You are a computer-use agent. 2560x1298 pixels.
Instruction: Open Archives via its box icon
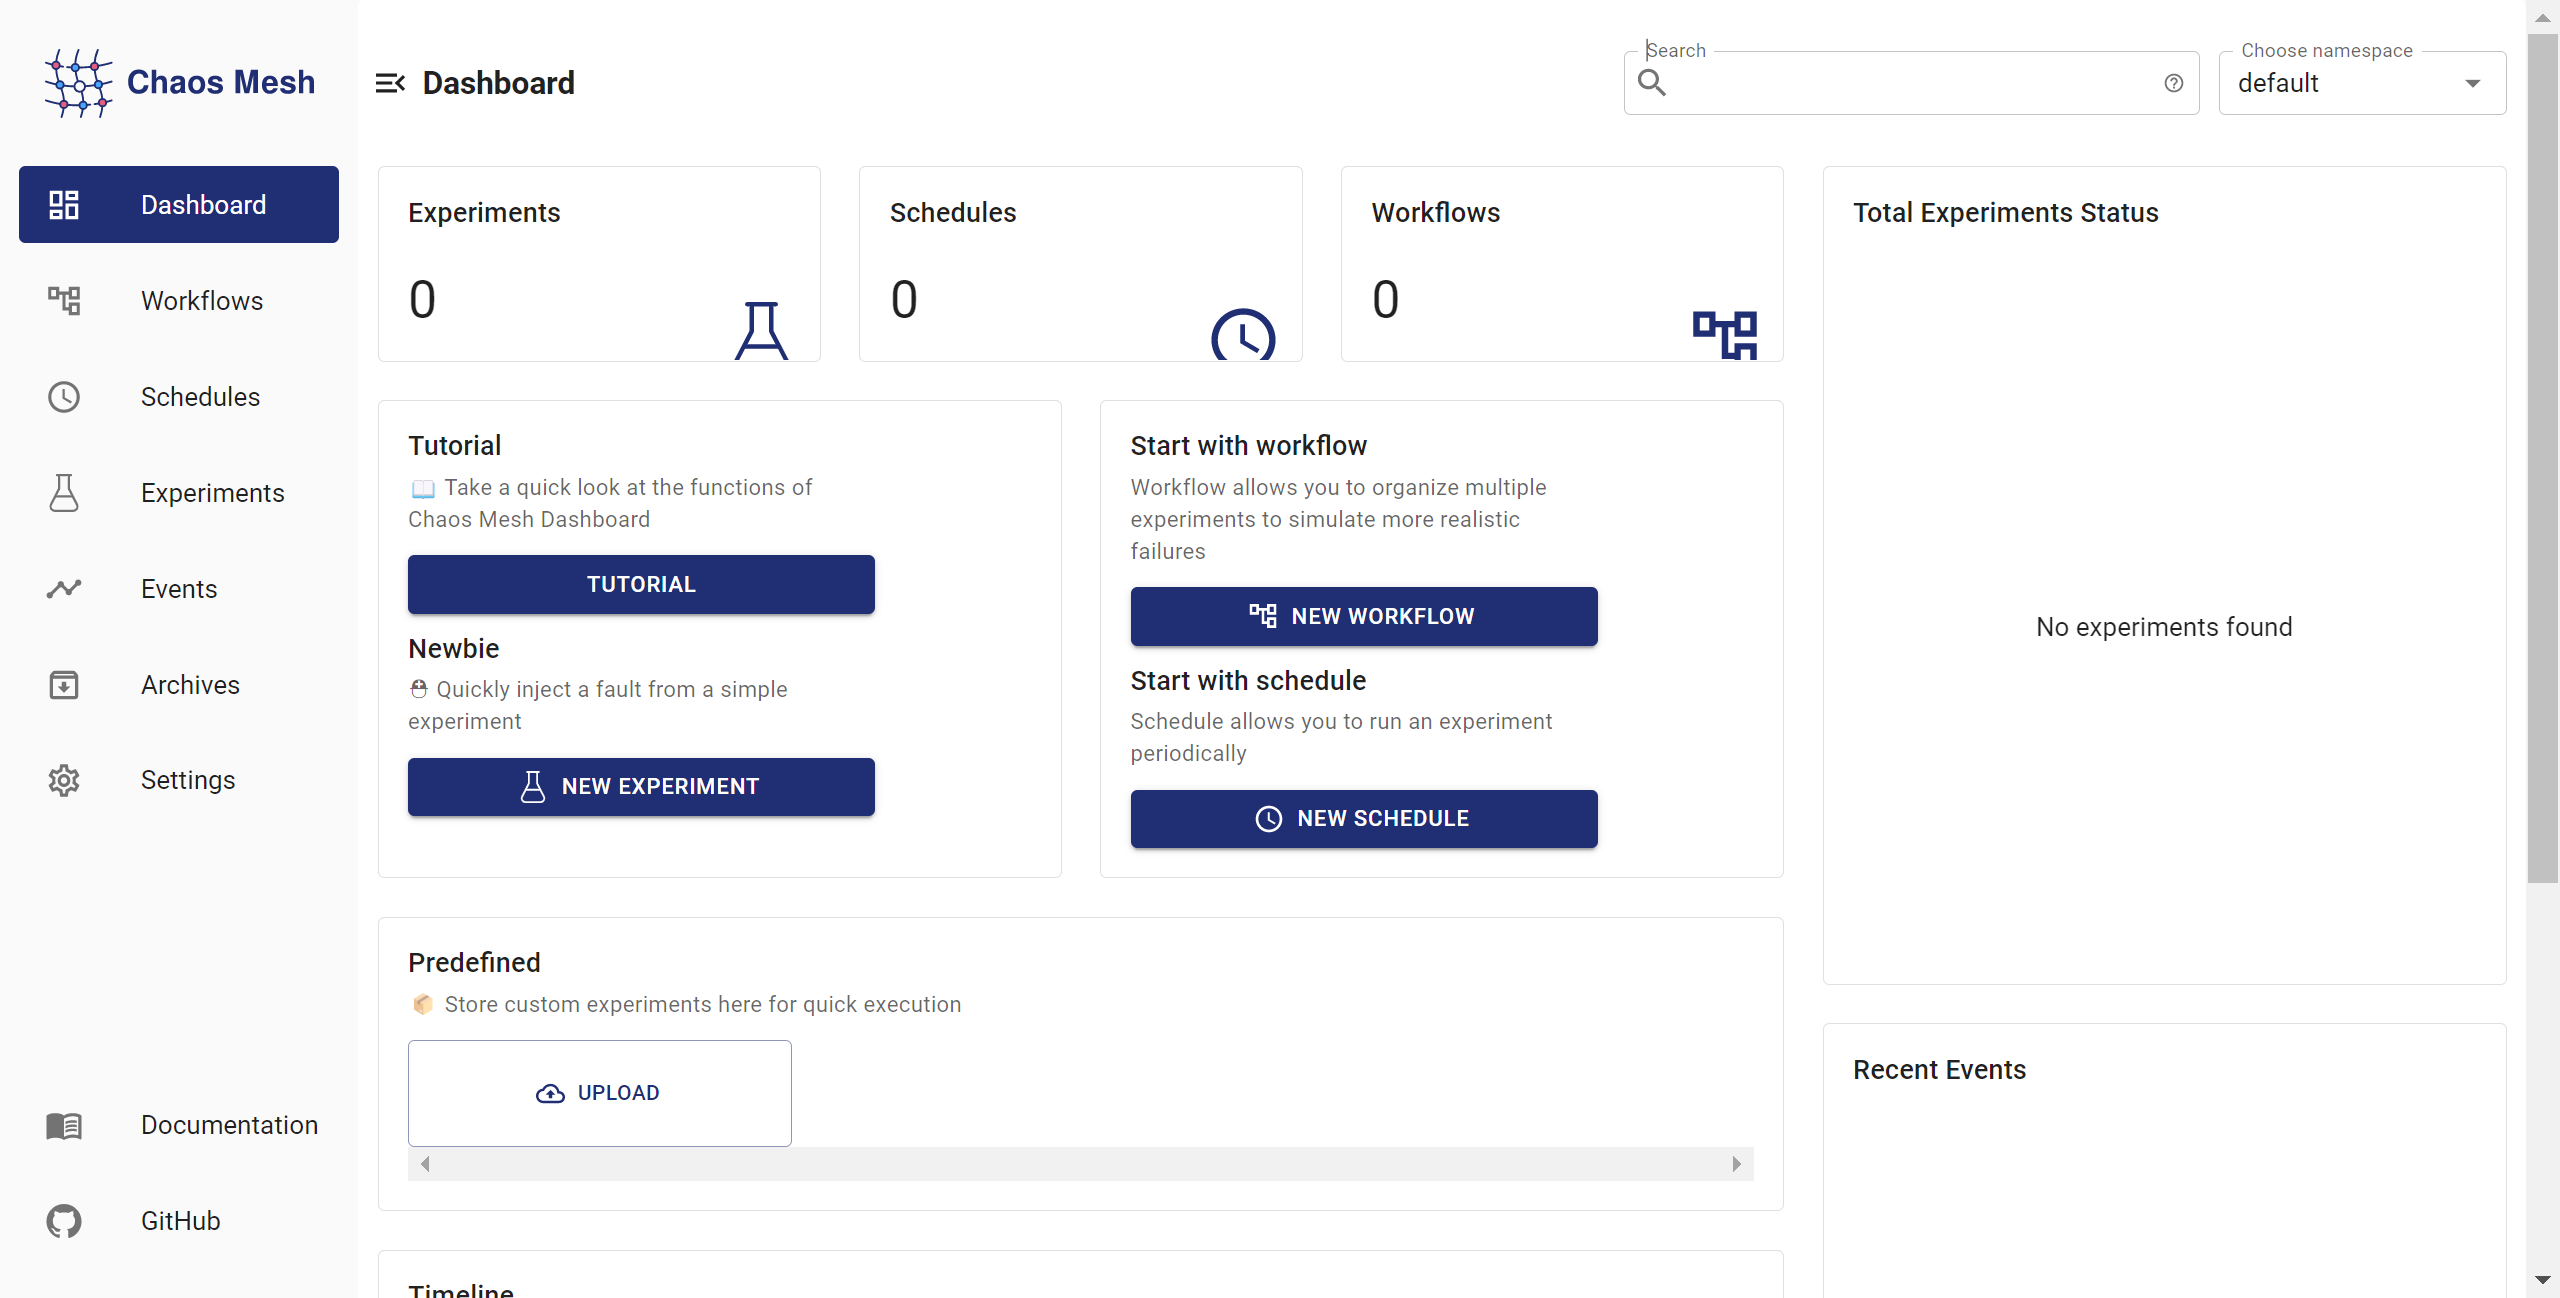(64, 685)
